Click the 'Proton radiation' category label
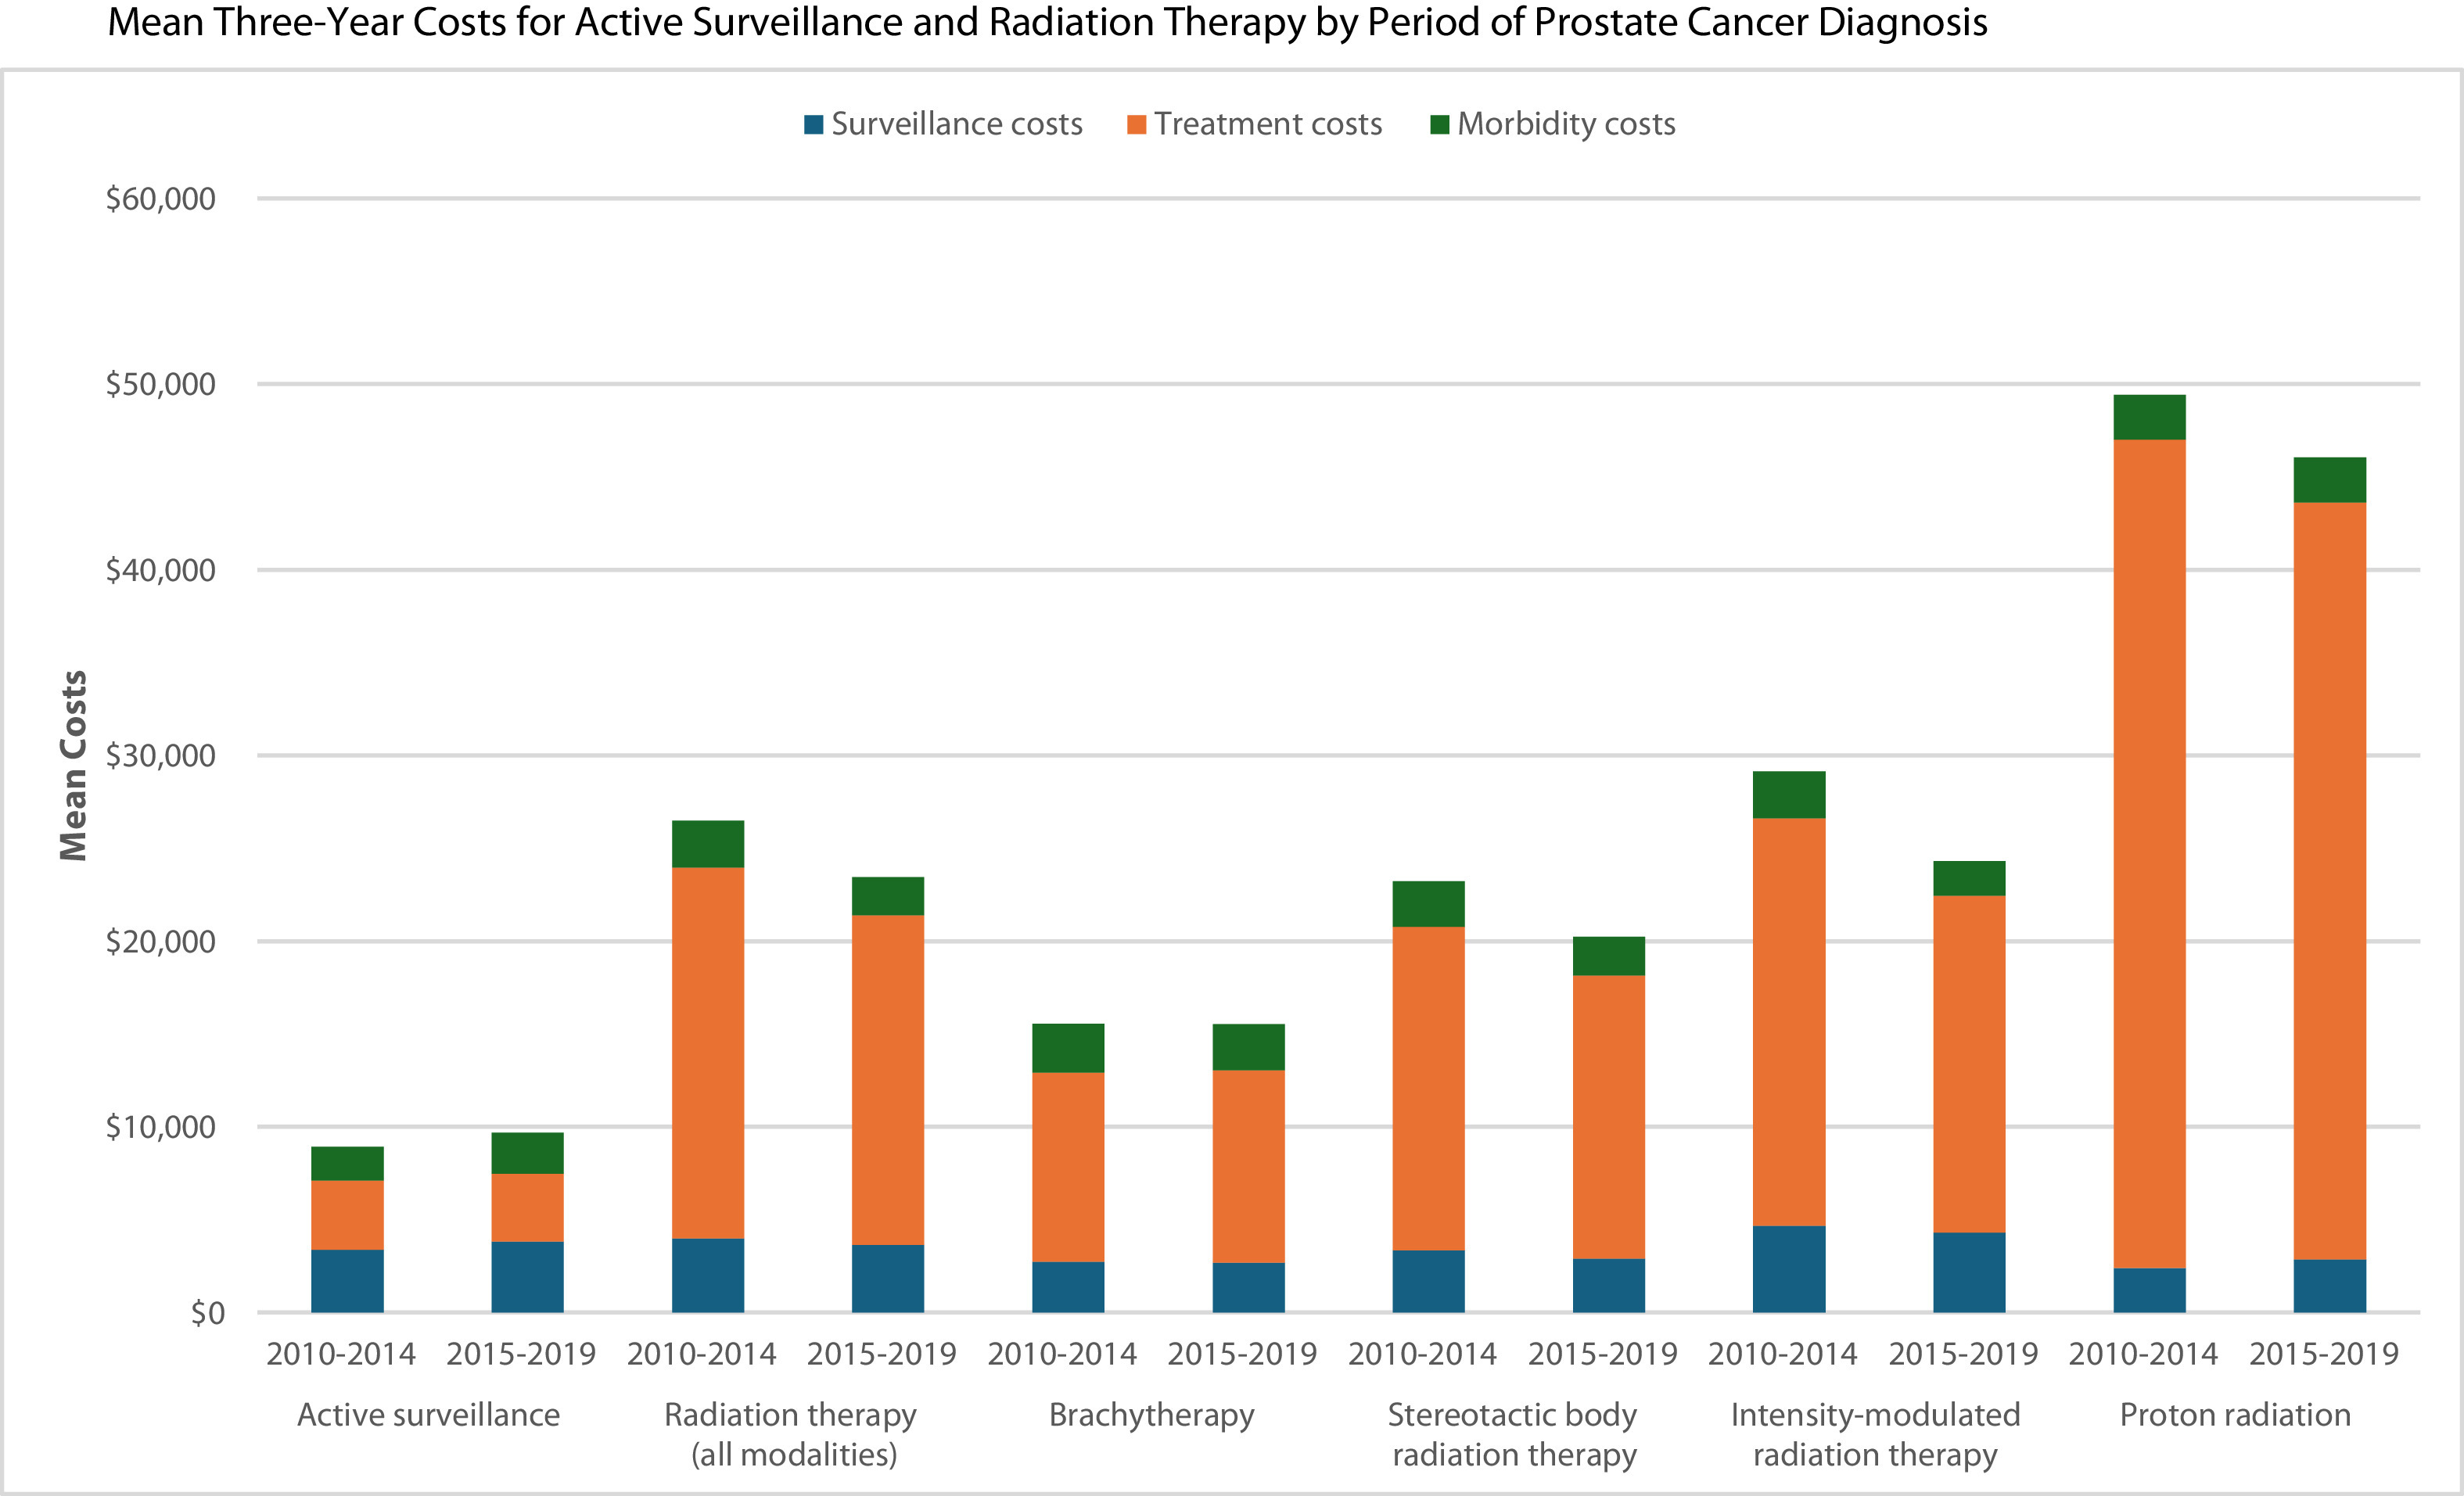This screenshot has height=1496, width=2464. coord(2236,1415)
